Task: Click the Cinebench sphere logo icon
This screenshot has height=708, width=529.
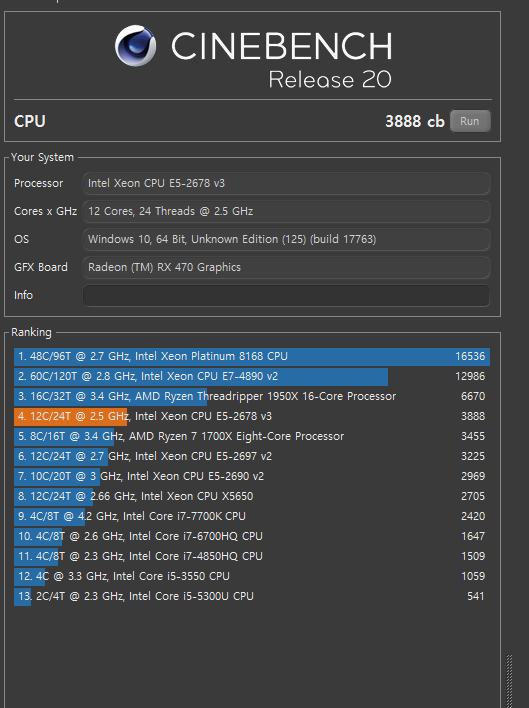Action: pyautogui.click(x=135, y=46)
